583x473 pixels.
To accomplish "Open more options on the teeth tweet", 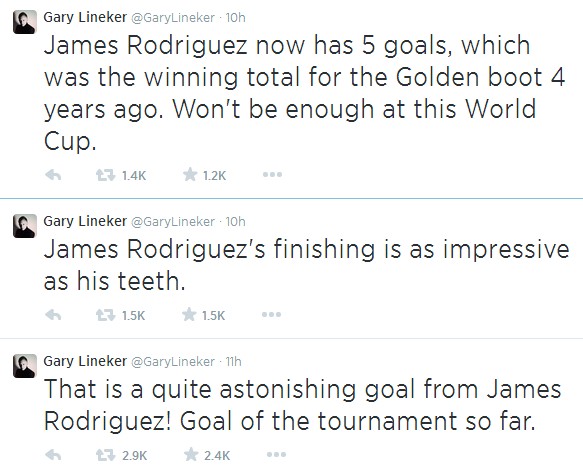I will click(271, 315).
